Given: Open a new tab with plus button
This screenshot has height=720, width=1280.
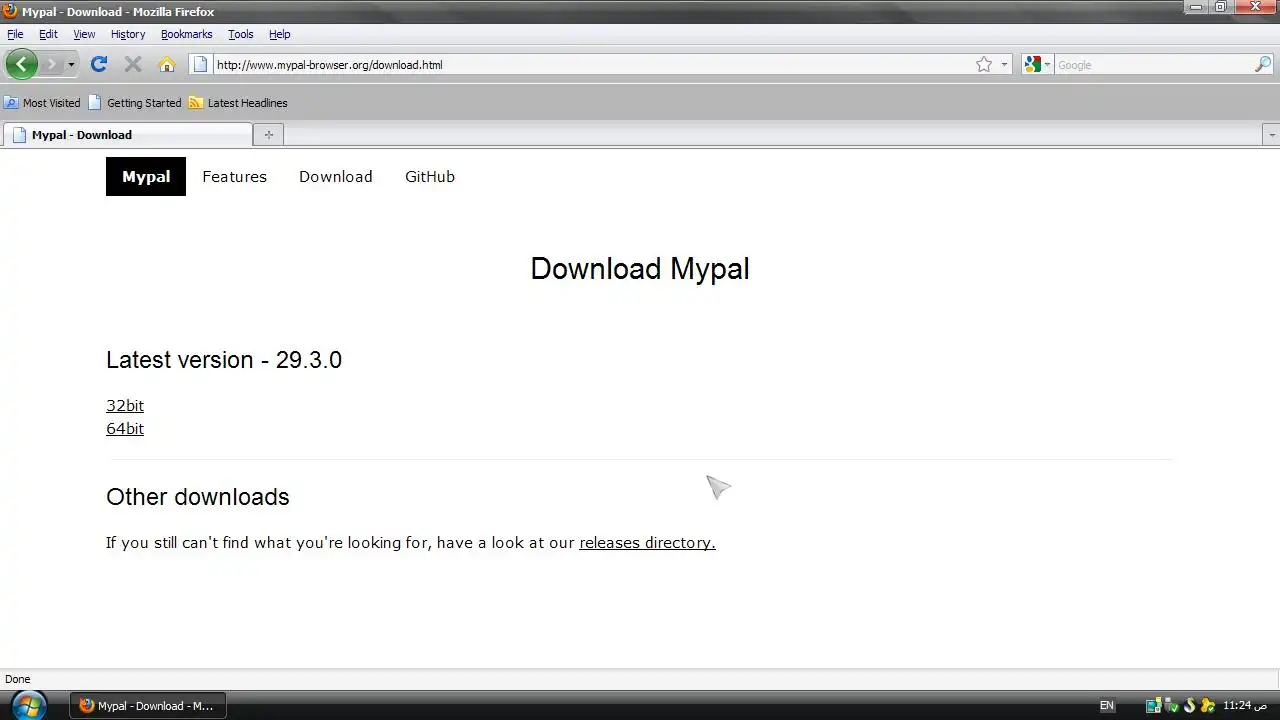Looking at the screenshot, I should pyautogui.click(x=268, y=135).
